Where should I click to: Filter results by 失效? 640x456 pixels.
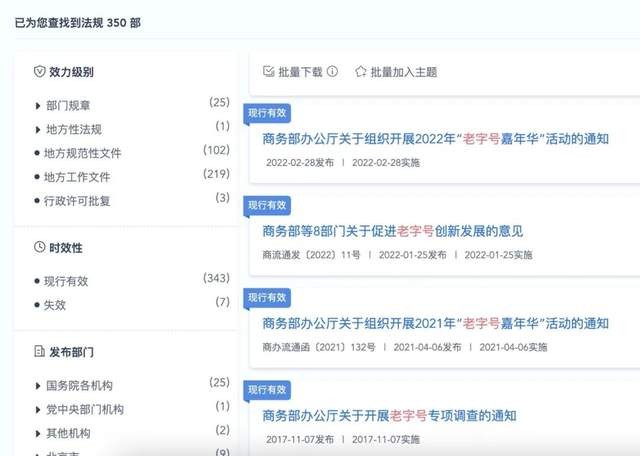[55, 305]
